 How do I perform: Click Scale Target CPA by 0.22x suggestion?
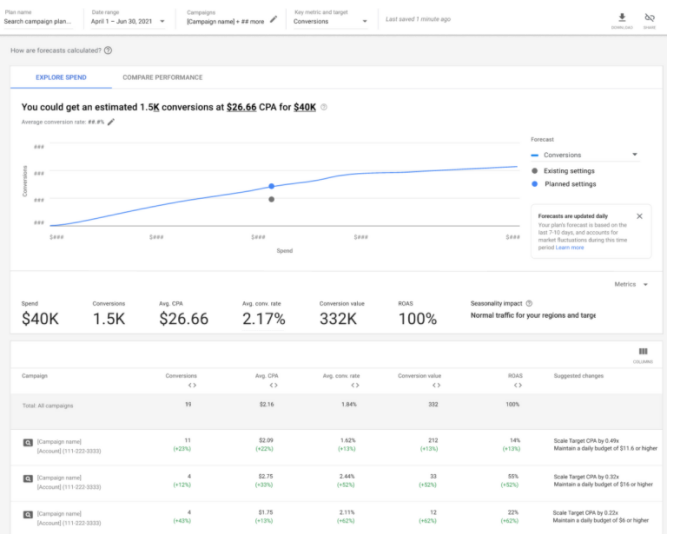point(585,513)
